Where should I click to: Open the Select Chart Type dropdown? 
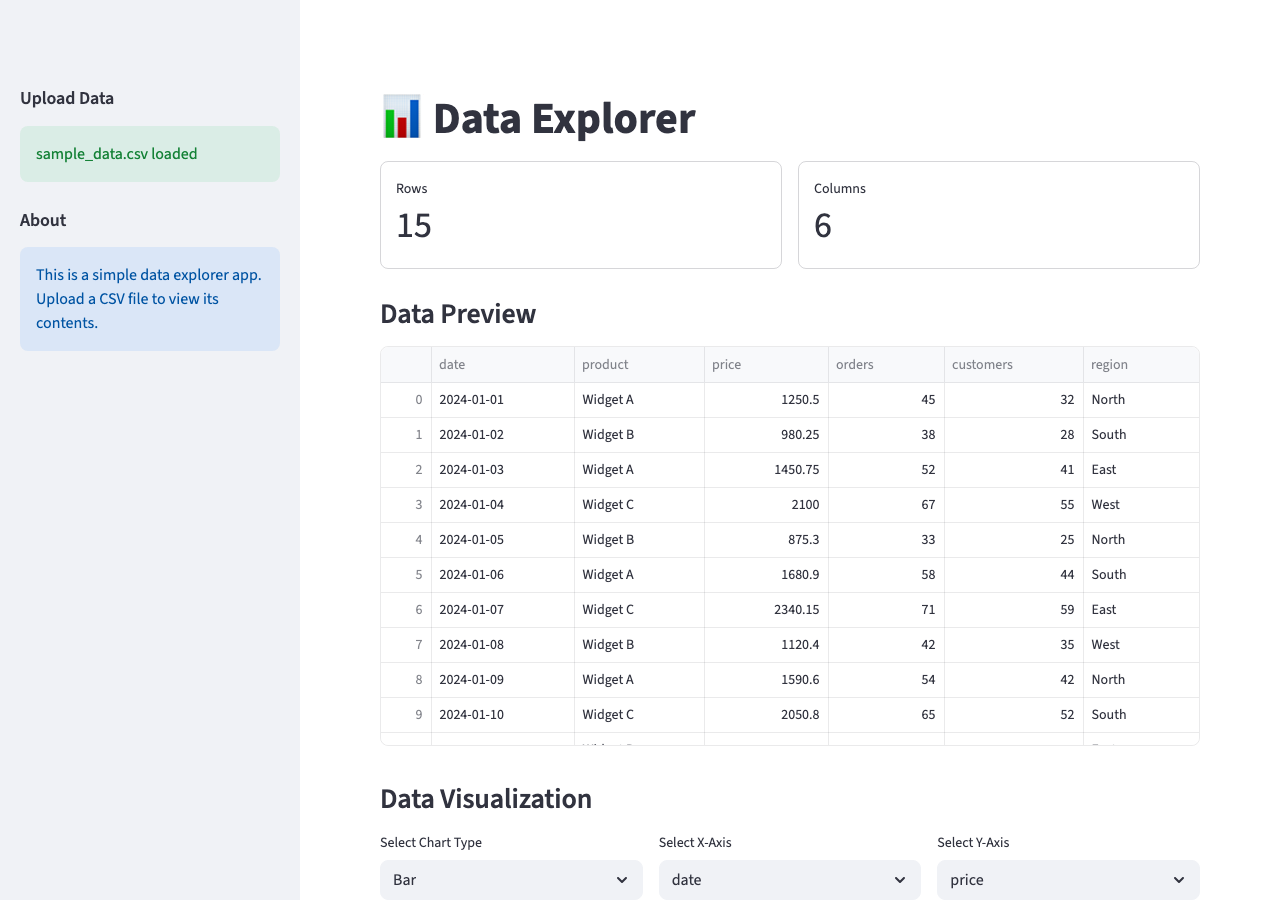pos(510,880)
